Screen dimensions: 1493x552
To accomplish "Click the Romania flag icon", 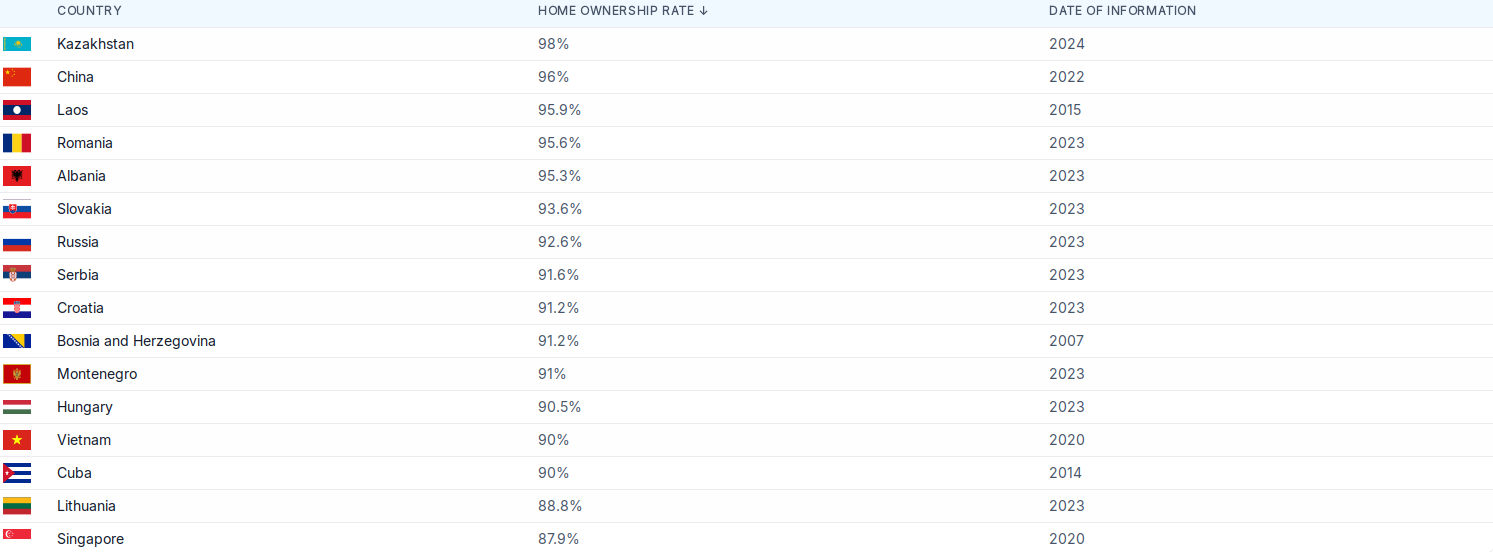I will pos(17,143).
